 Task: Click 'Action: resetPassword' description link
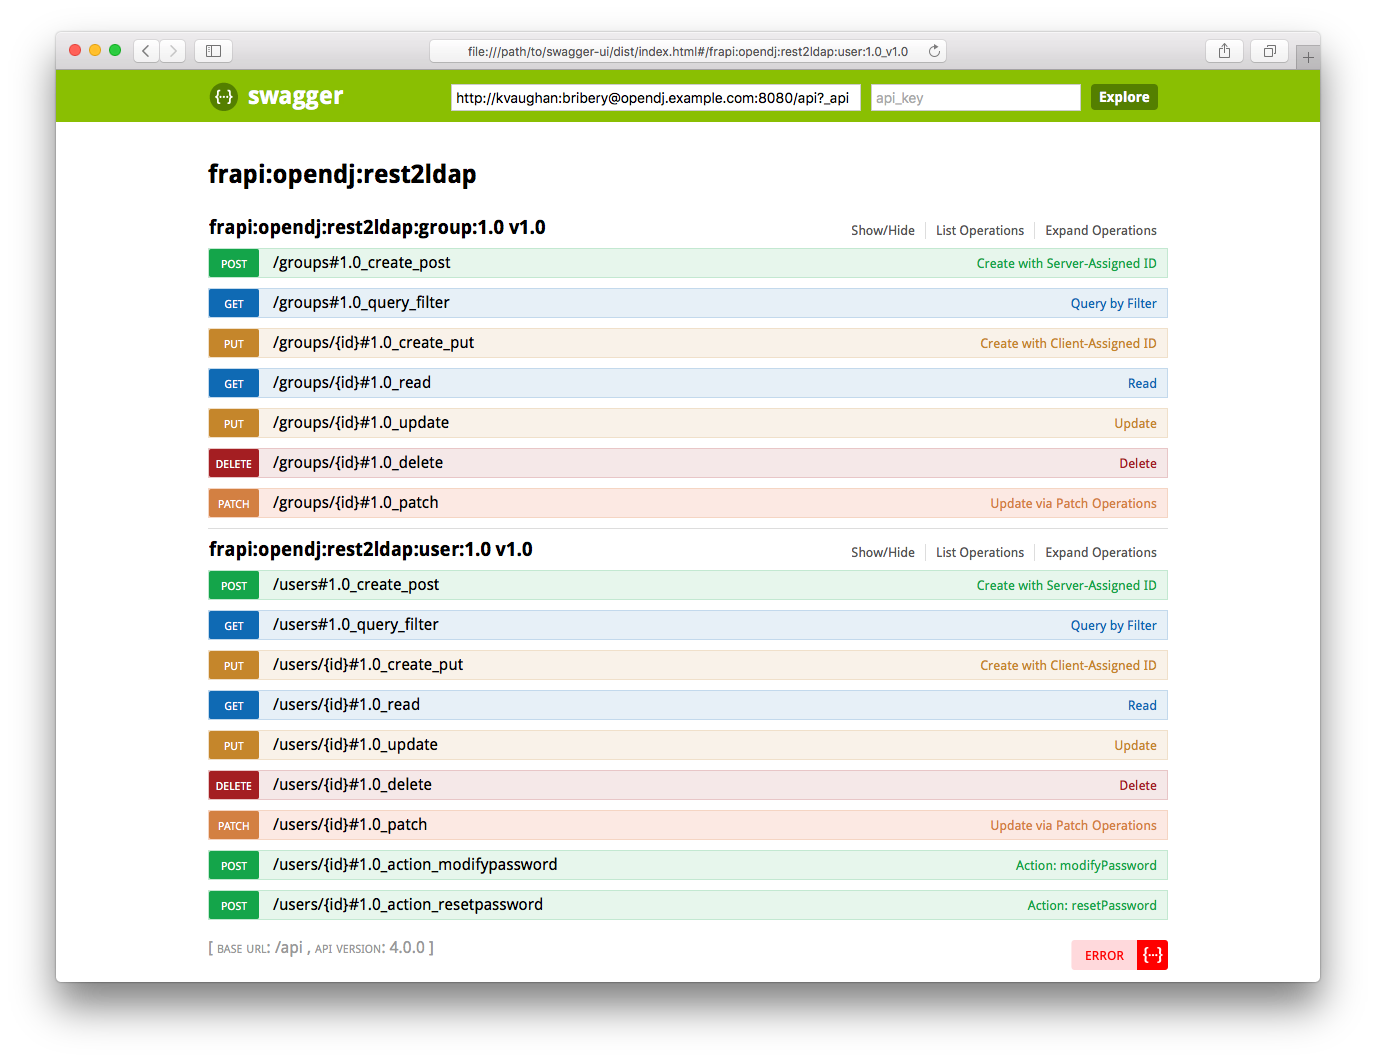tap(1092, 906)
